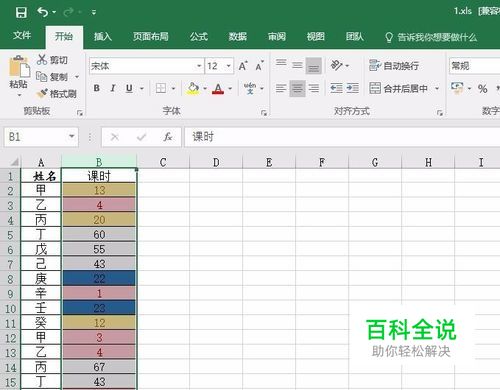Open the 宋体 font name dropdown

point(199,66)
